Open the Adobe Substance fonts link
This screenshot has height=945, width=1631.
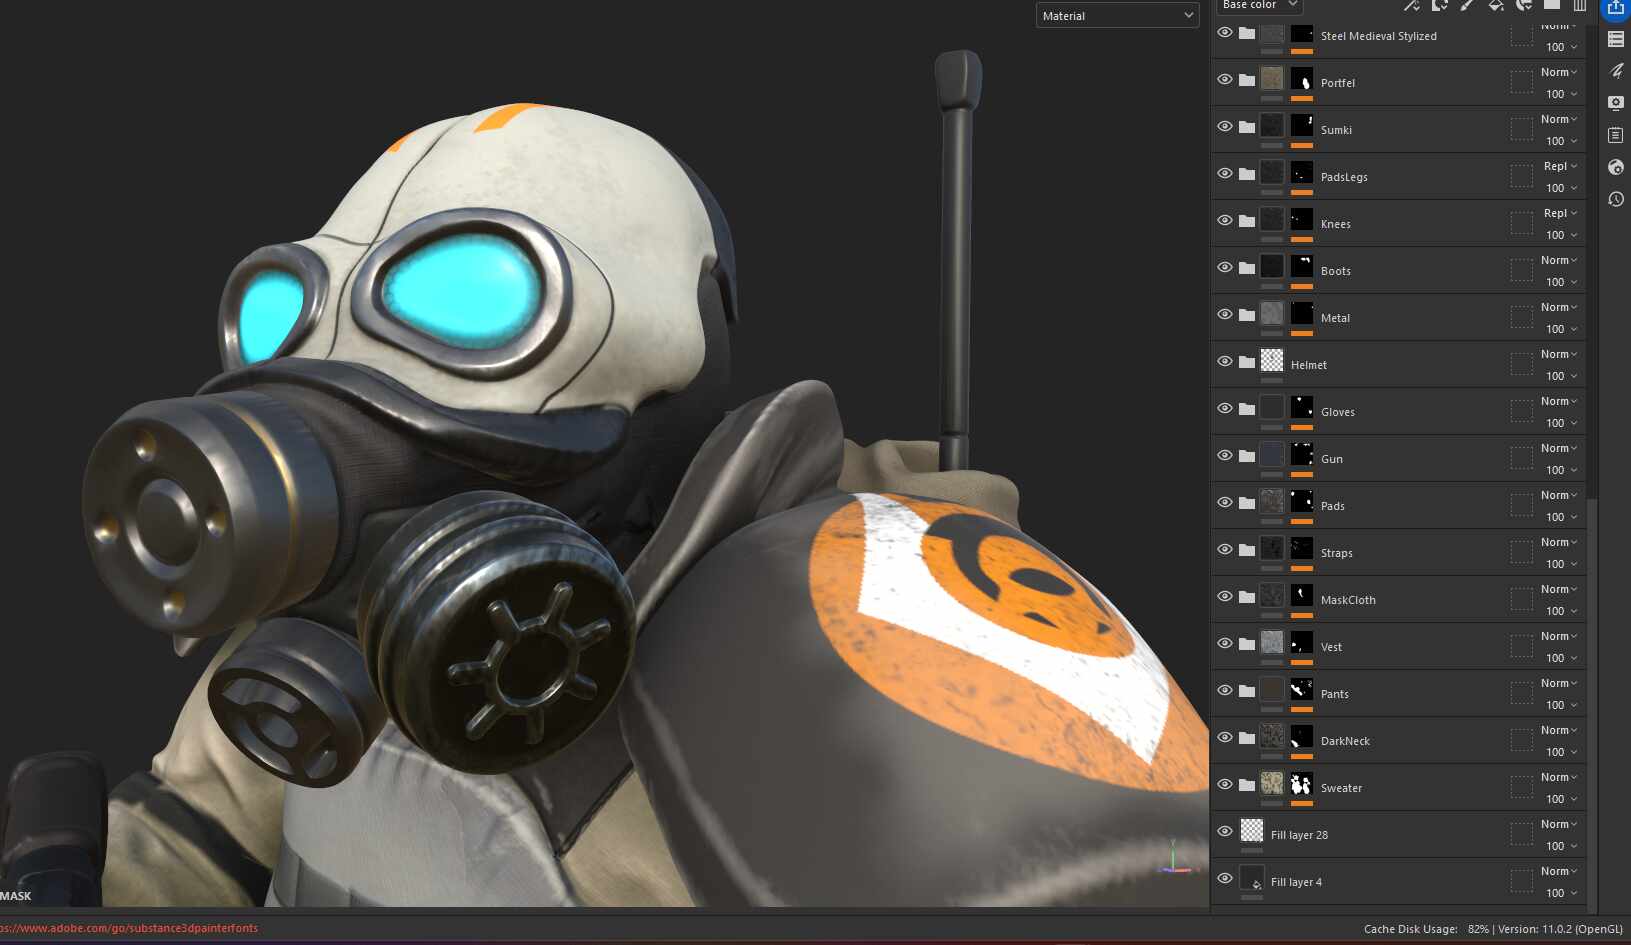(128, 928)
